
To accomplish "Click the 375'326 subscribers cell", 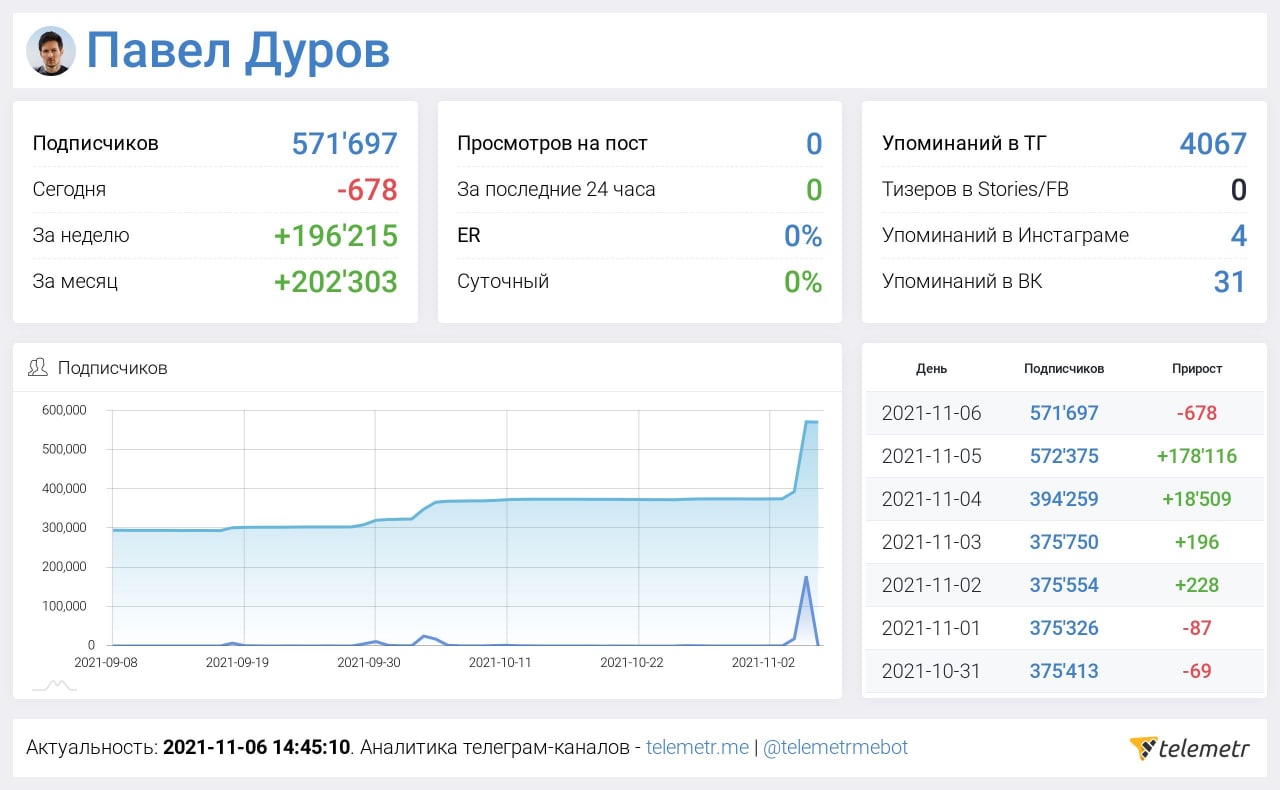I will (x=1064, y=628).
